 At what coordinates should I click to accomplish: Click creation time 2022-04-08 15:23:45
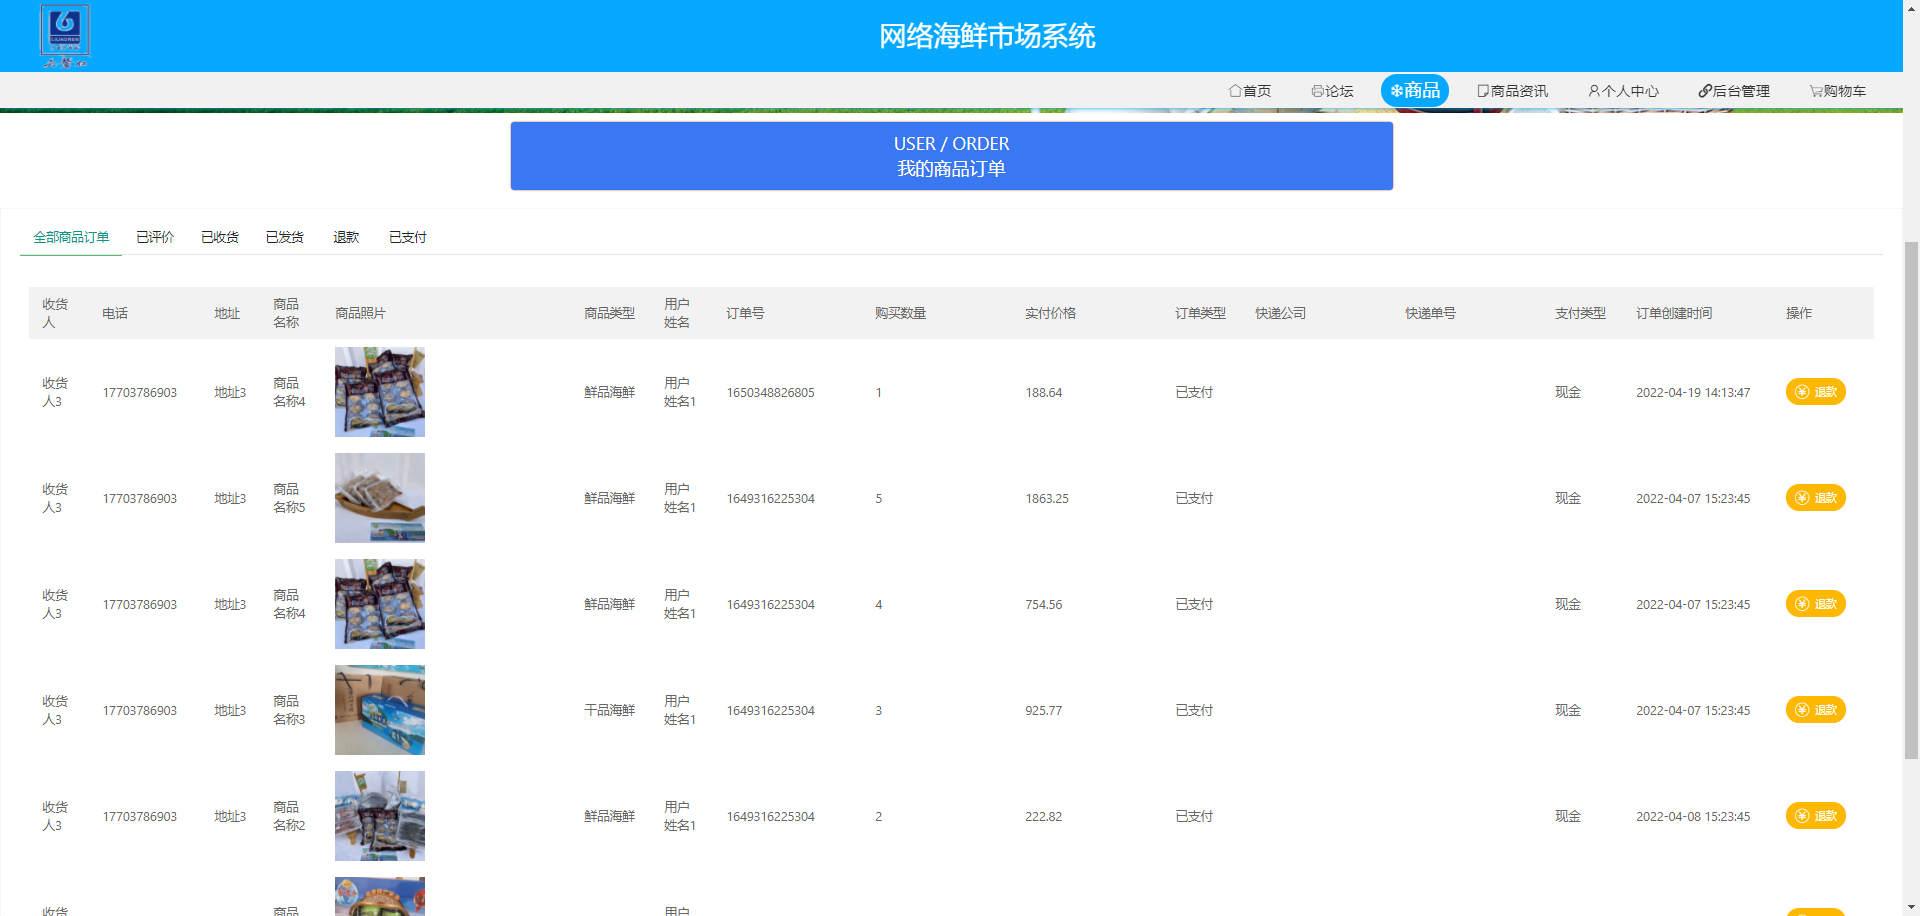pyautogui.click(x=1693, y=817)
